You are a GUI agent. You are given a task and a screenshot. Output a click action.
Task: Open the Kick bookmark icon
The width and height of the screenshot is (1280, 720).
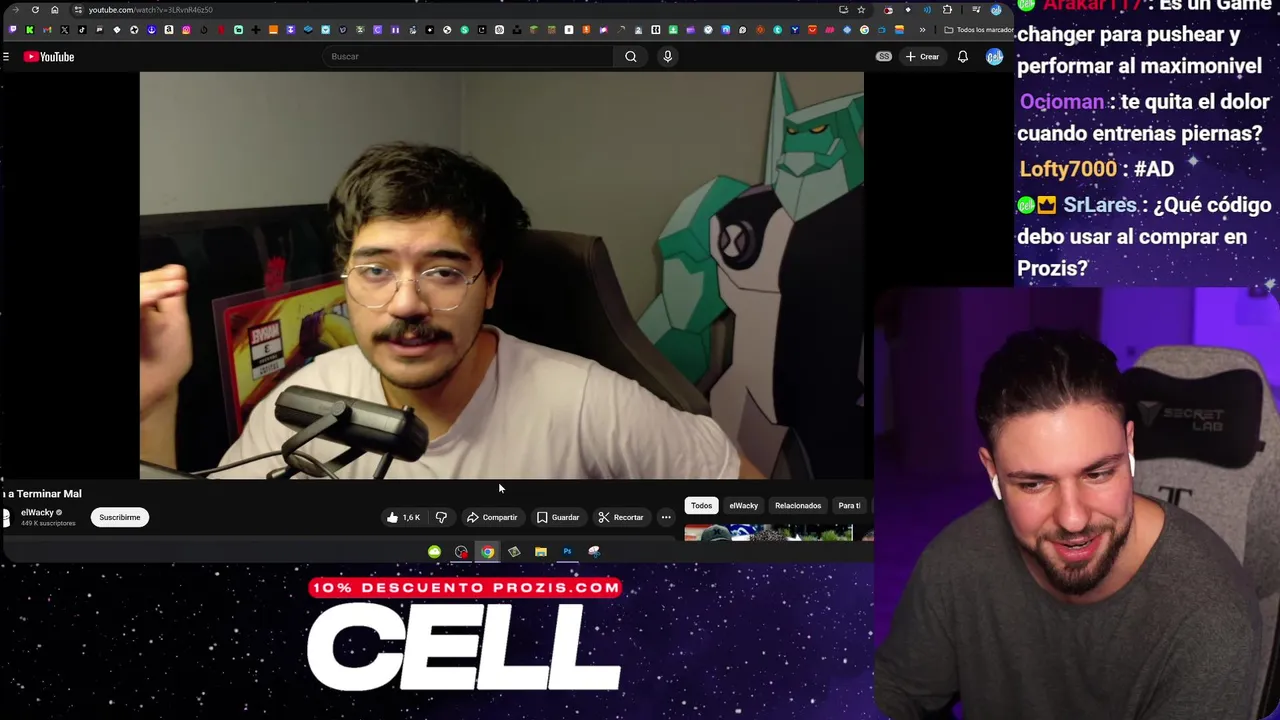pos(29,30)
